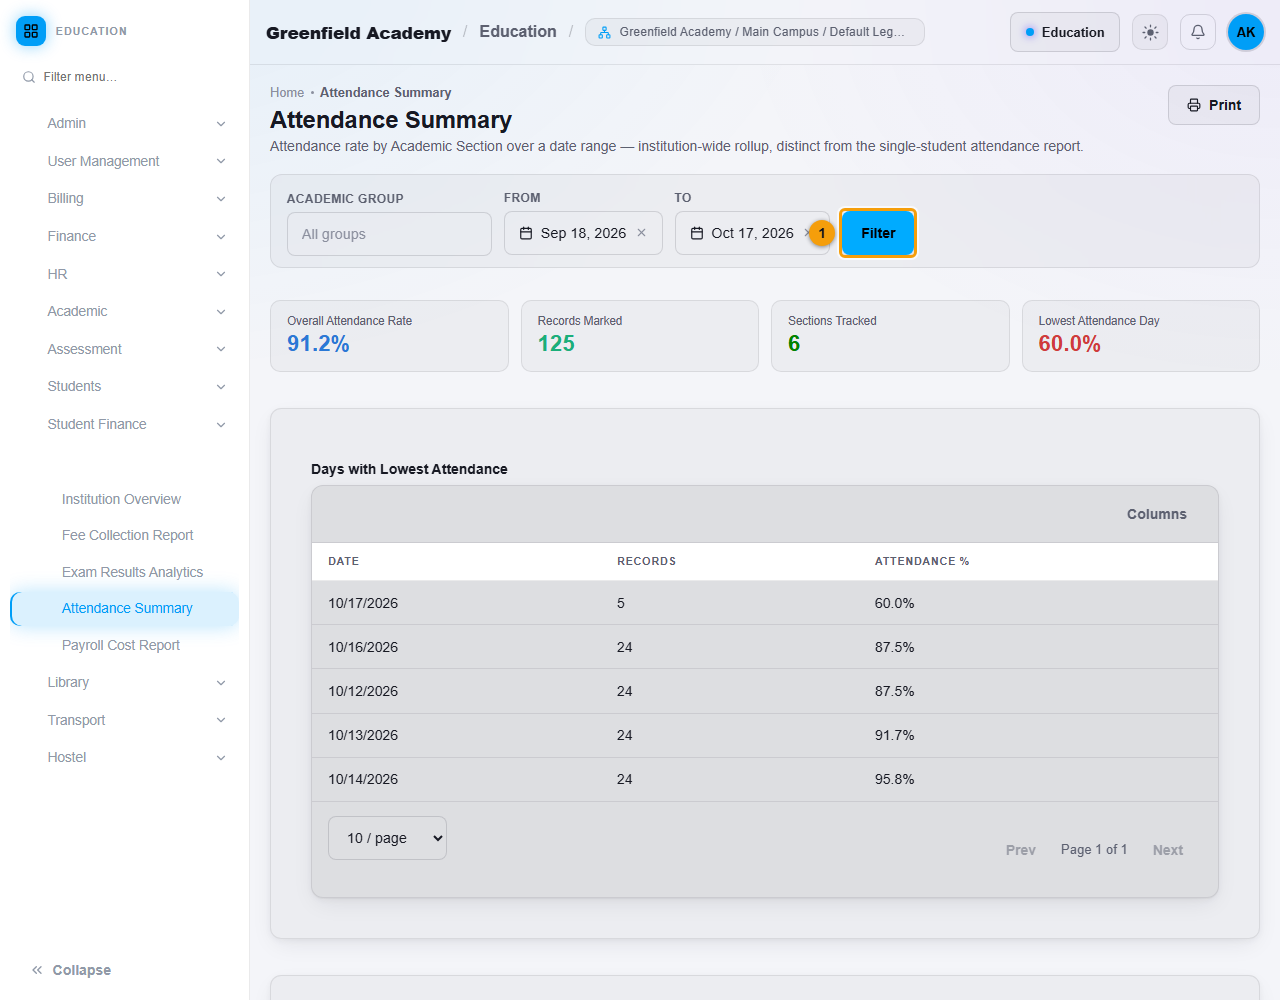The height and width of the screenshot is (1000, 1280).
Task: Expand the Student Finance section
Action: pyautogui.click(x=136, y=424)
